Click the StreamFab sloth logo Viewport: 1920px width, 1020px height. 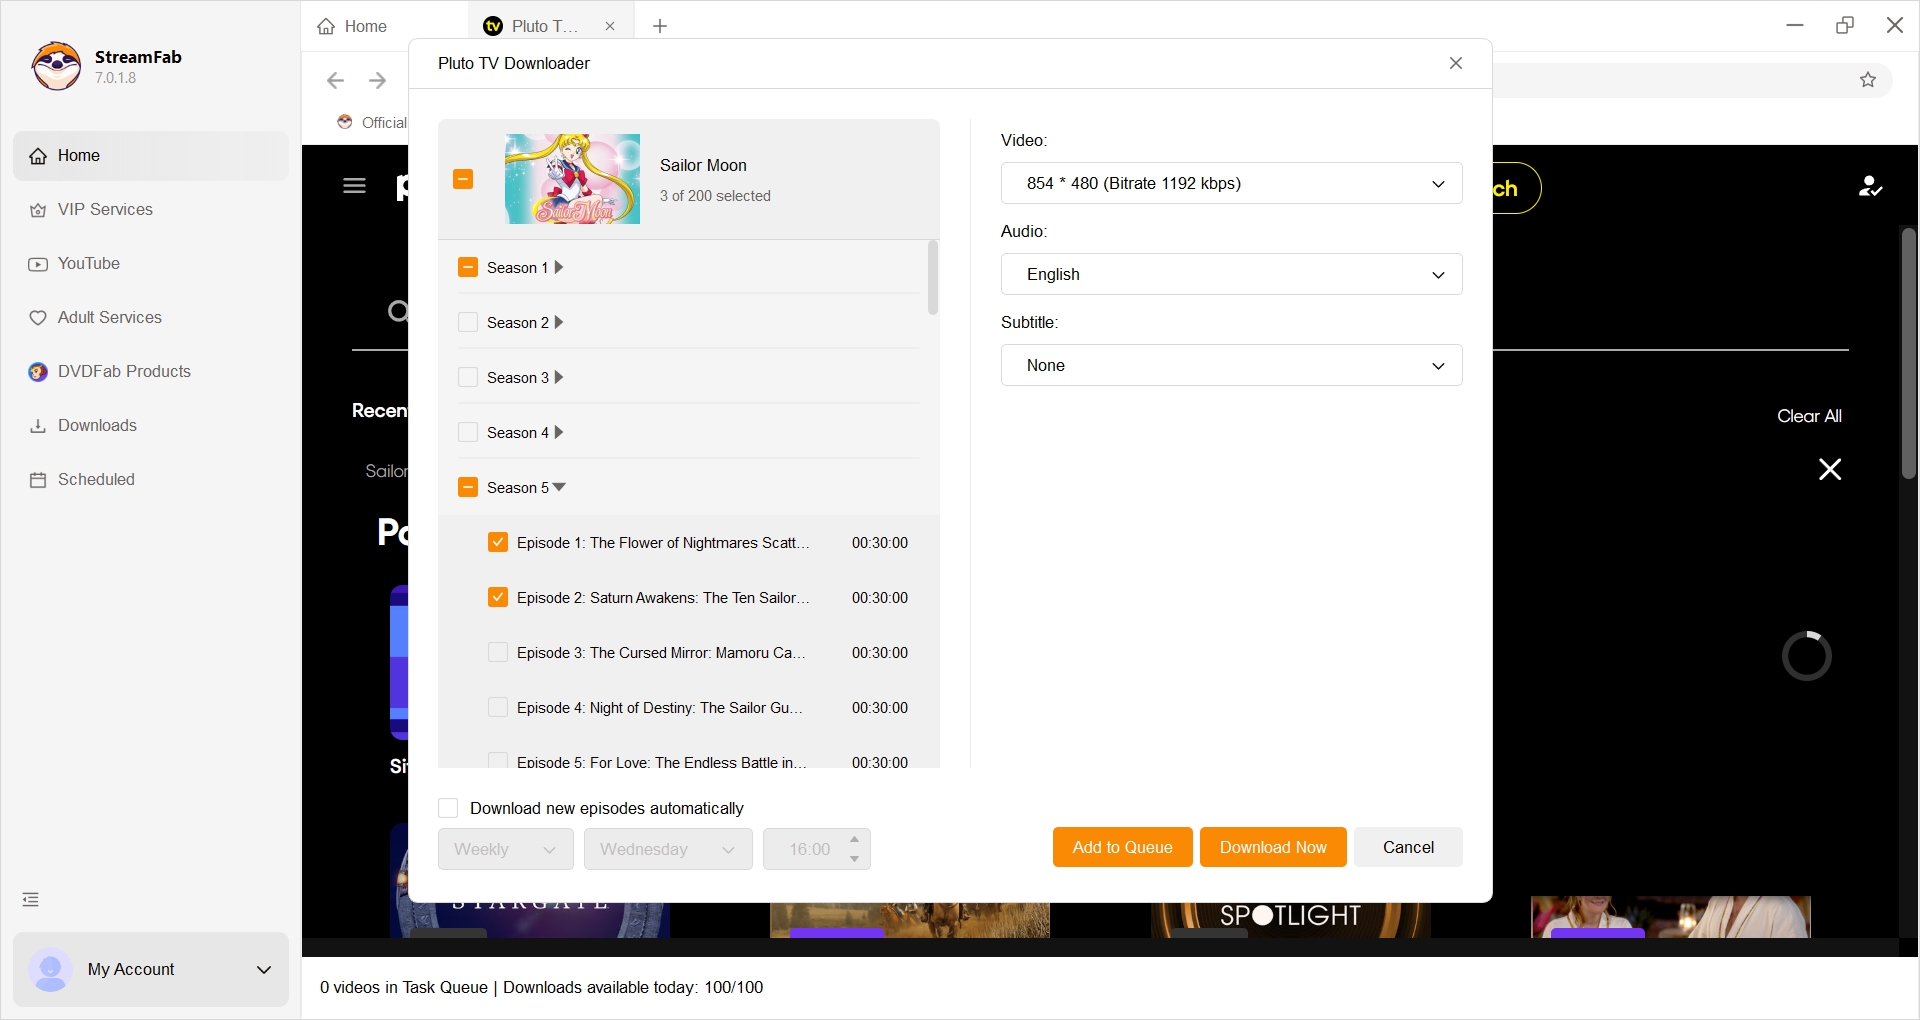tap(56, 66)
